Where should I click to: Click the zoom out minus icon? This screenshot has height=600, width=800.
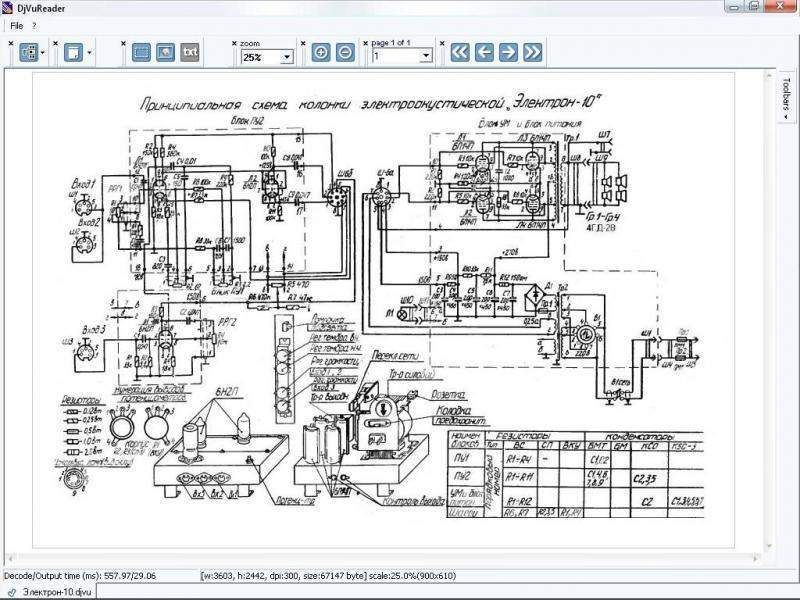point(345,52)
